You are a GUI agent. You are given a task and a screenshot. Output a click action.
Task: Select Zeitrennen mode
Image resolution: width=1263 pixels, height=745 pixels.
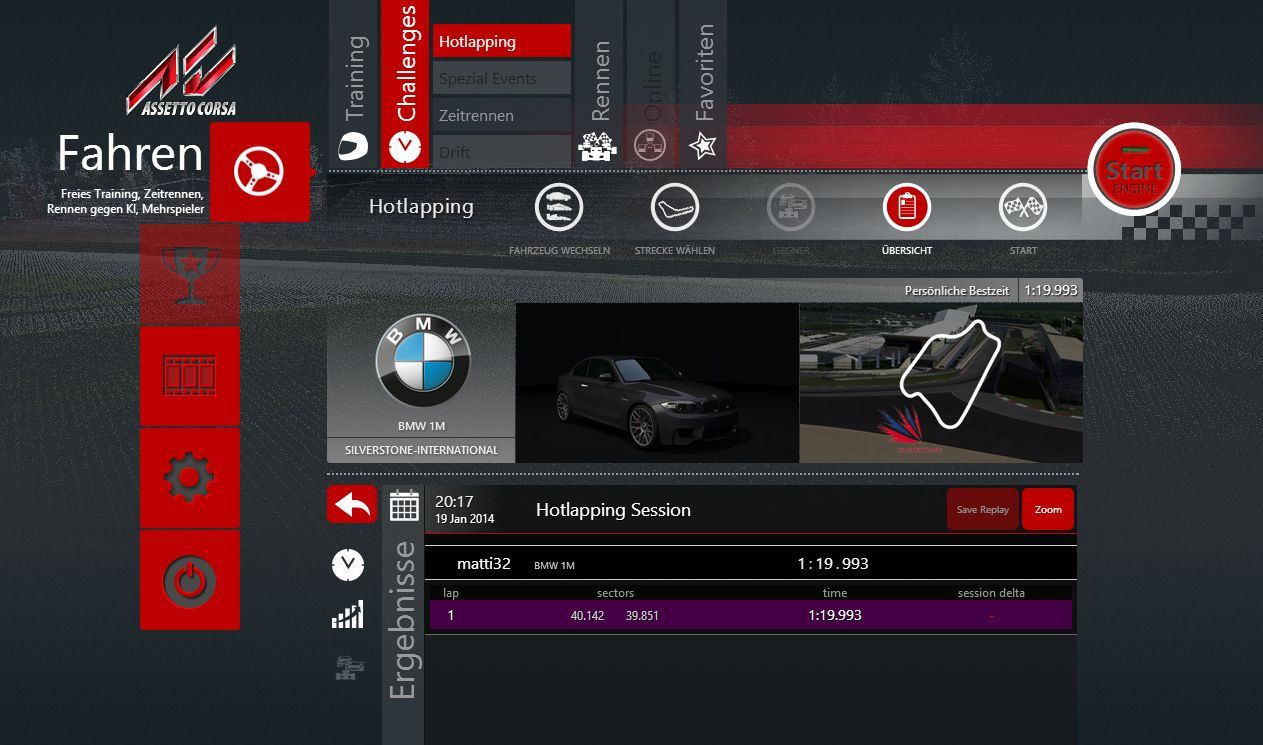502,115
